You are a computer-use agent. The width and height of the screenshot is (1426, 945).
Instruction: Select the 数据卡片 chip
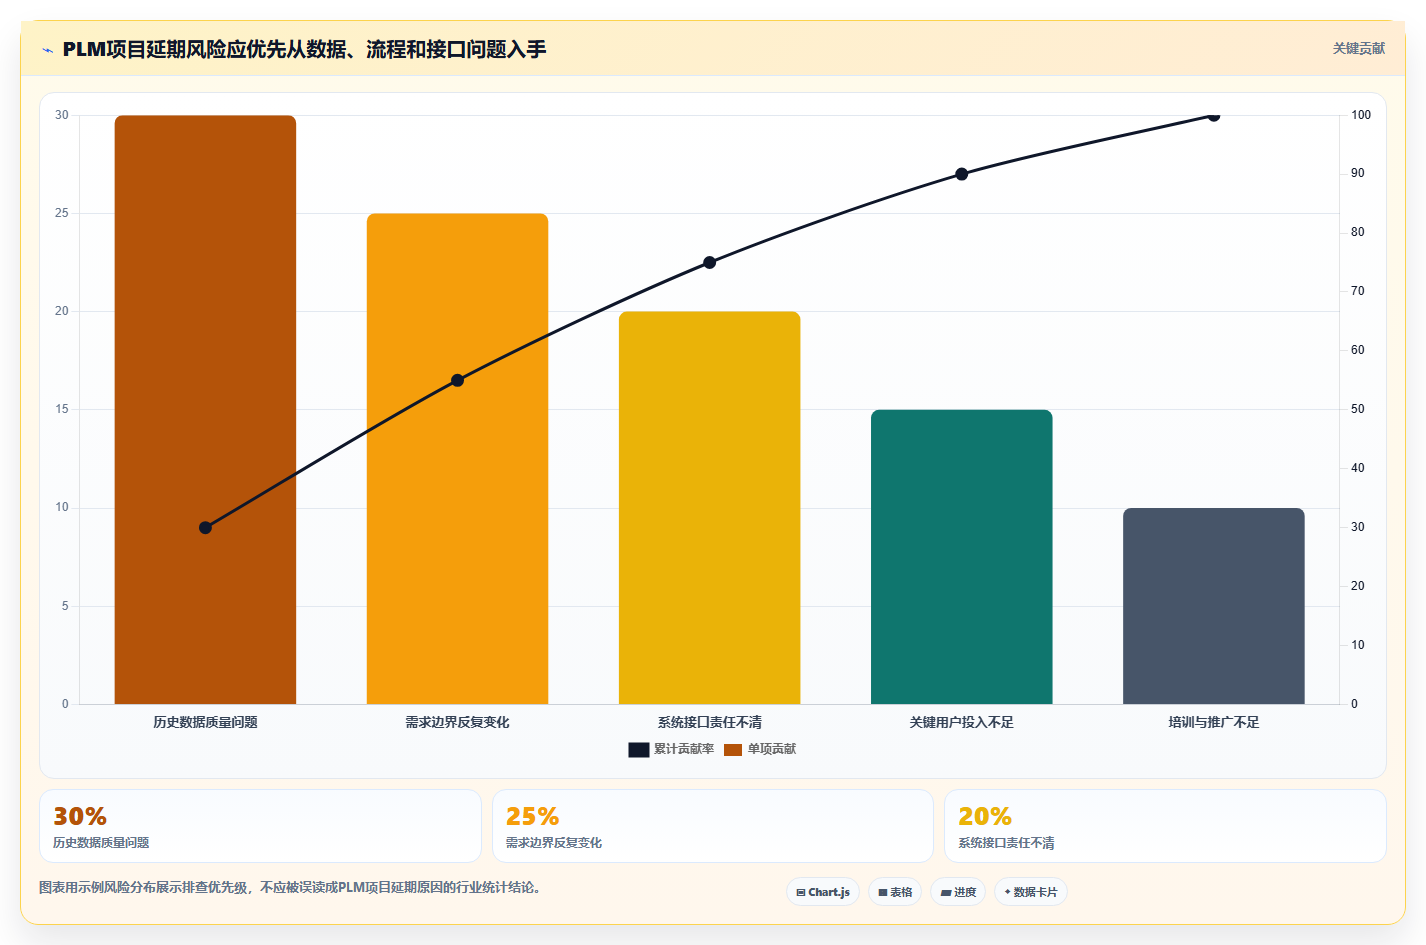[x=1031, y=892]
